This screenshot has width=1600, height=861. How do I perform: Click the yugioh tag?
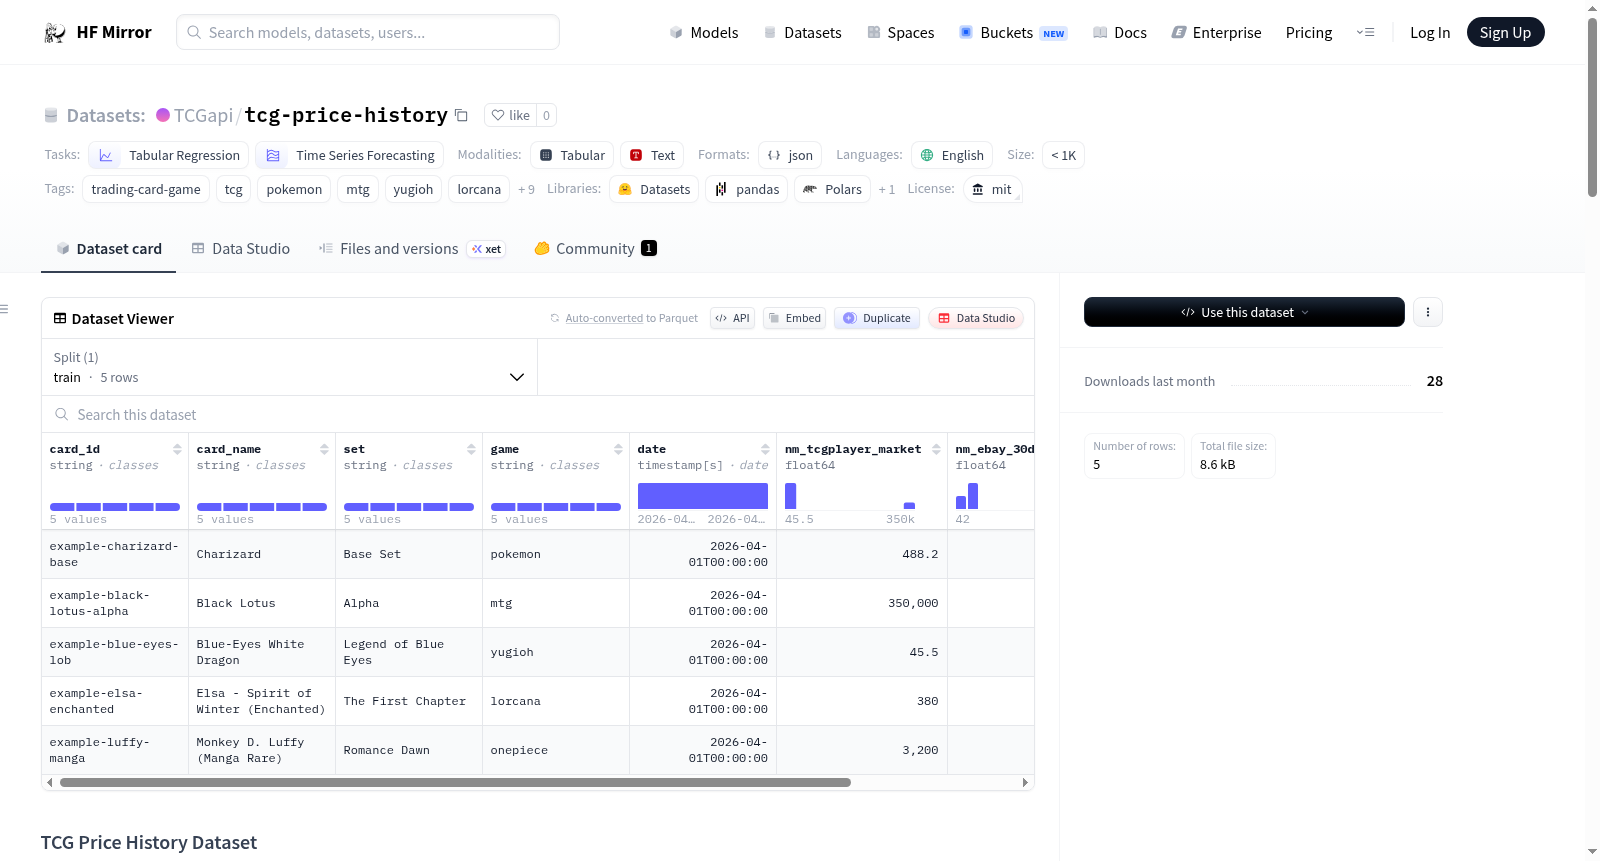click(x=413, y=189)
